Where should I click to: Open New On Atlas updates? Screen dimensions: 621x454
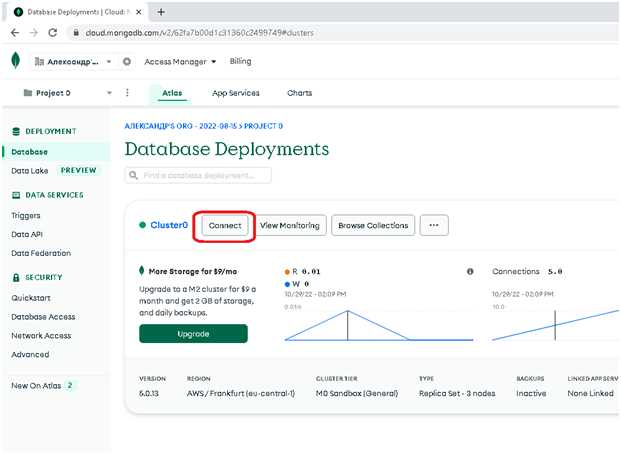point(36,385)
